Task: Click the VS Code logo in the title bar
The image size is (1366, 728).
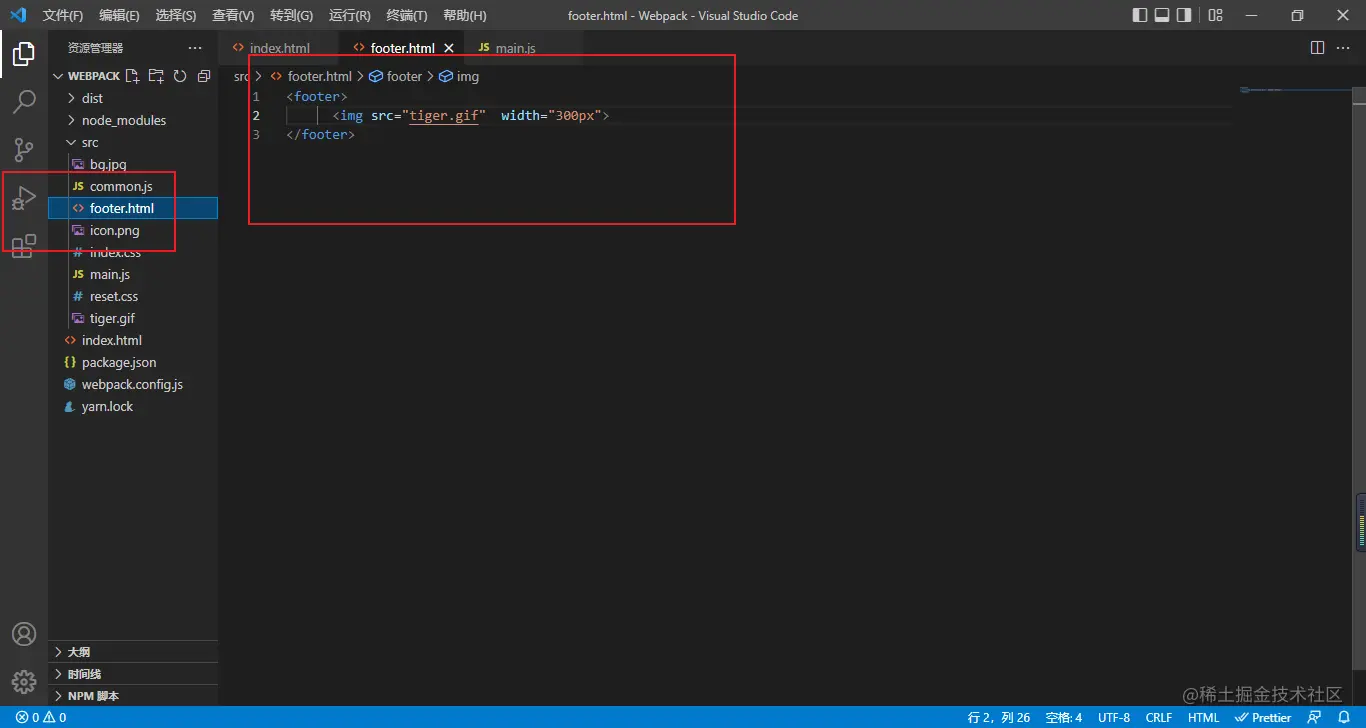Action: (17, 15)
